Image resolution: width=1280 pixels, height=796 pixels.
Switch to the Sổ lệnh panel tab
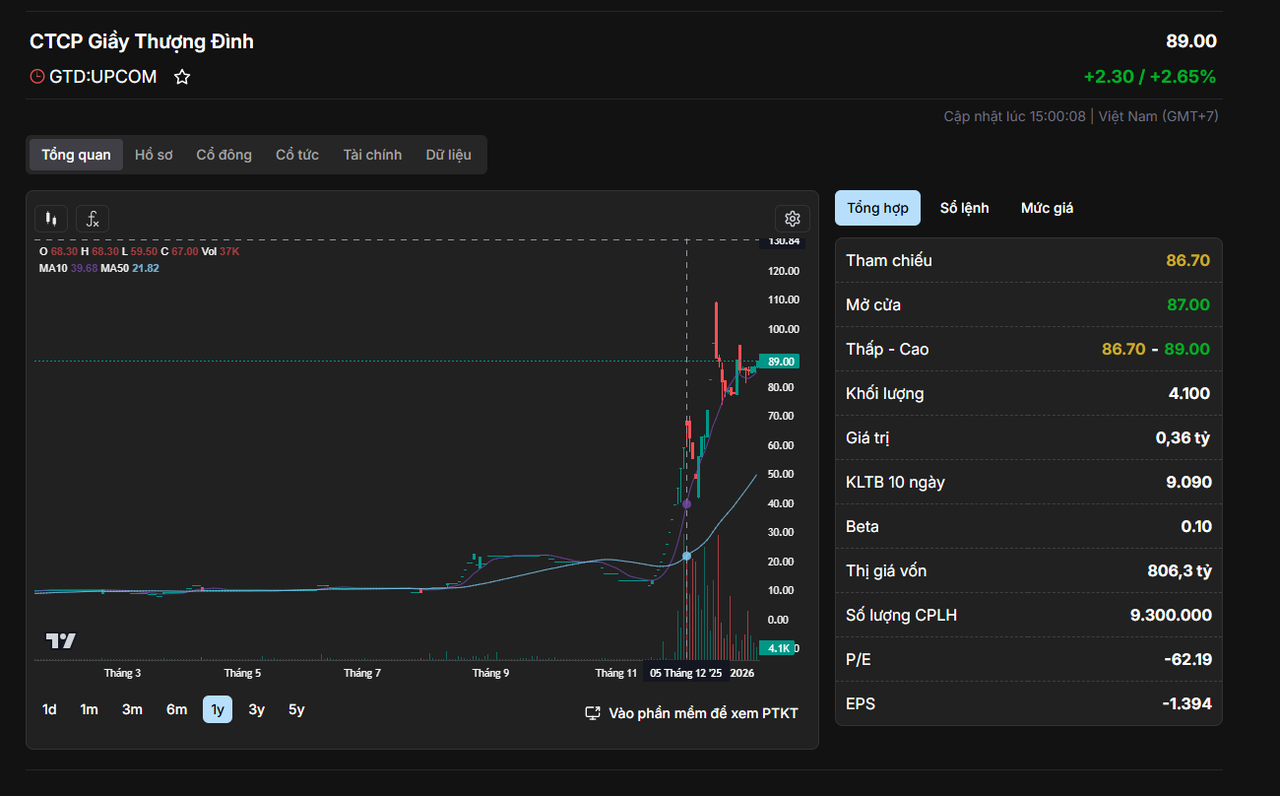[x=964, y=208]
